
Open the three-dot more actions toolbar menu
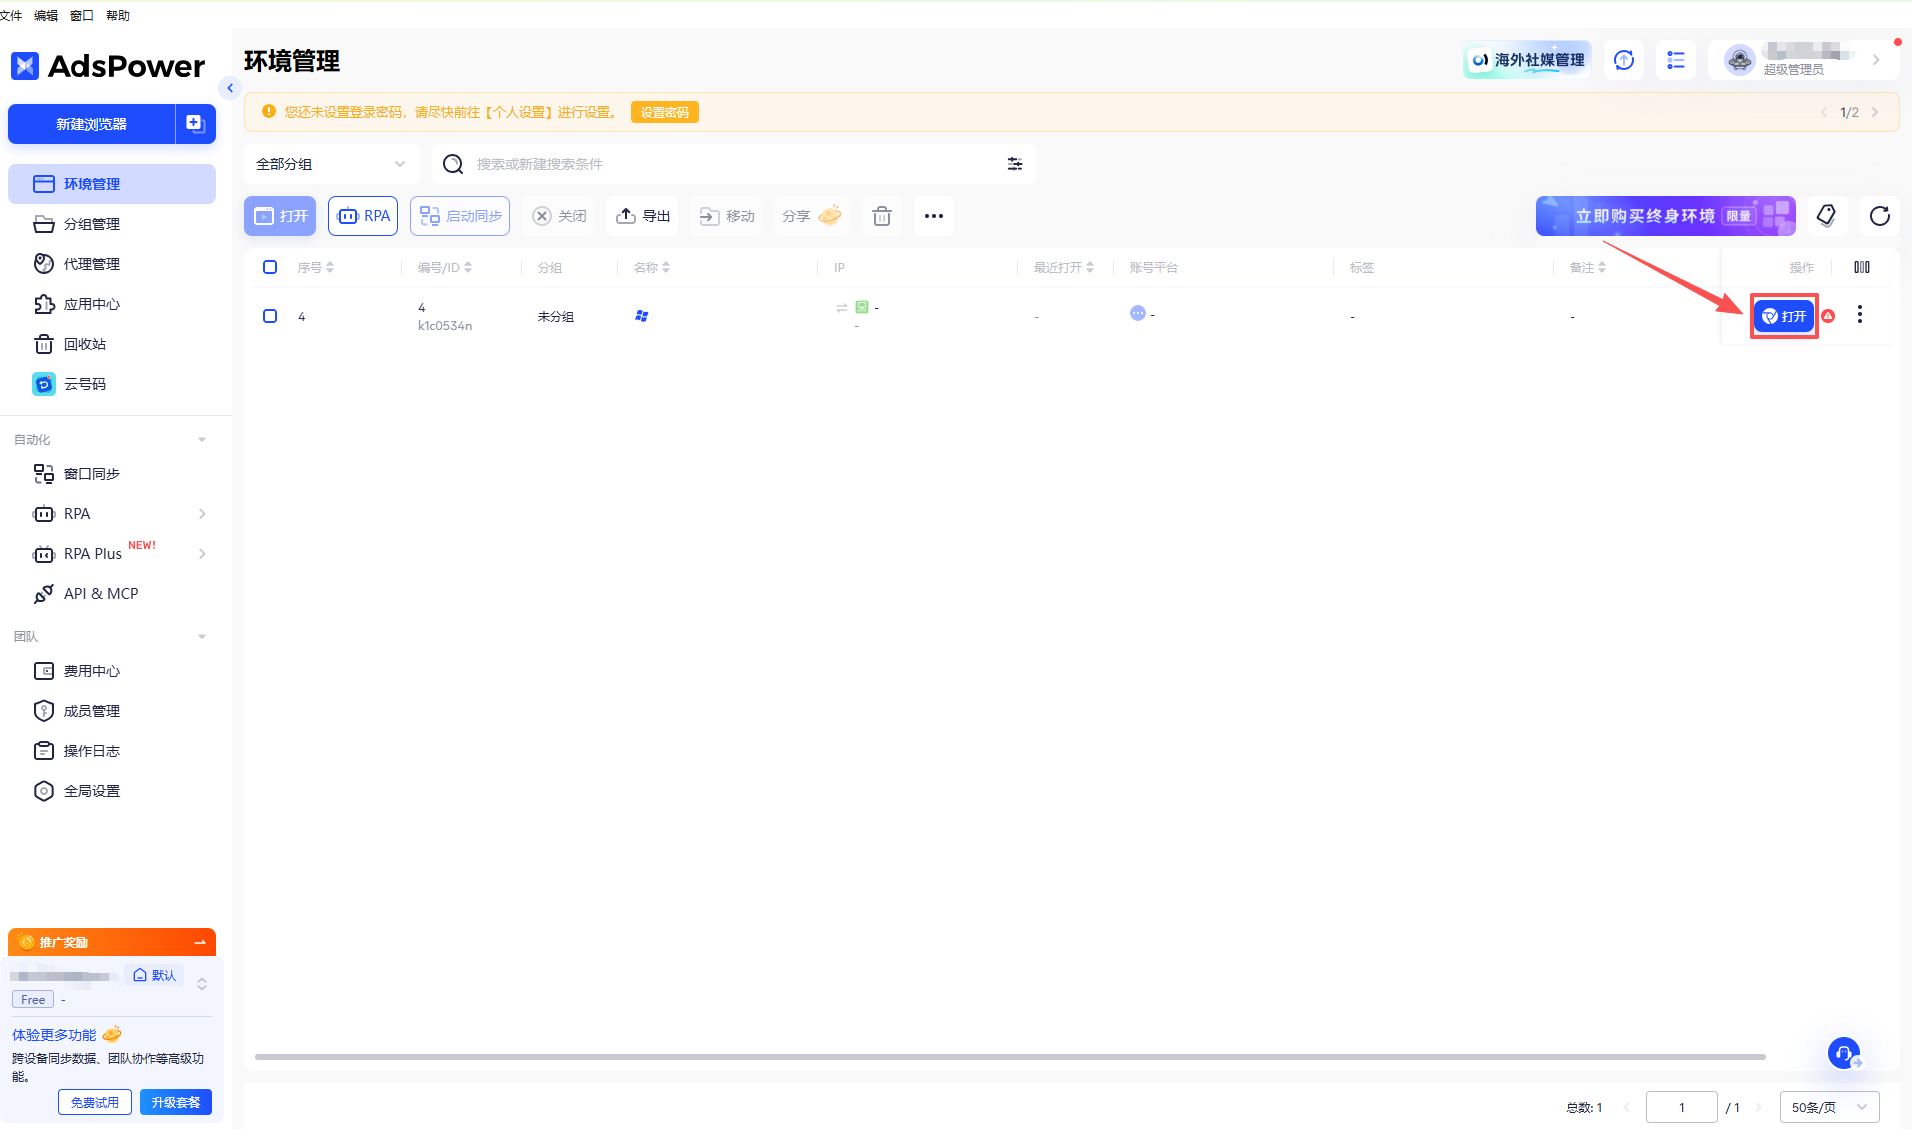(x=933, y=216)
